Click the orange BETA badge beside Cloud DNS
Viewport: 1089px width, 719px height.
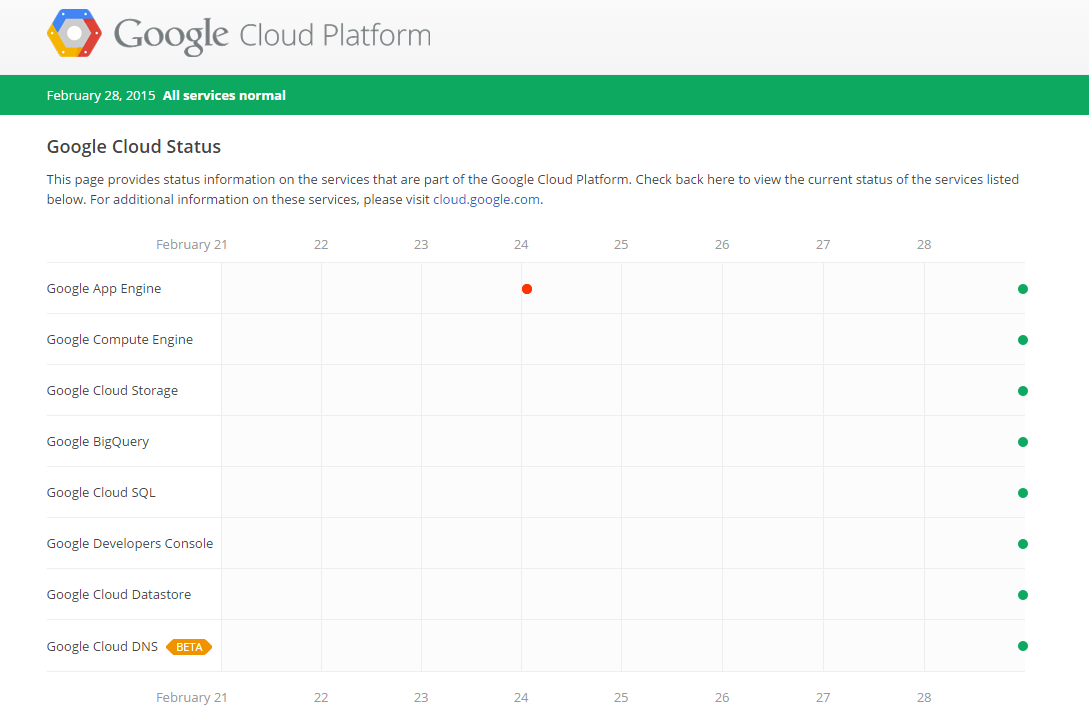pos(189,647)
